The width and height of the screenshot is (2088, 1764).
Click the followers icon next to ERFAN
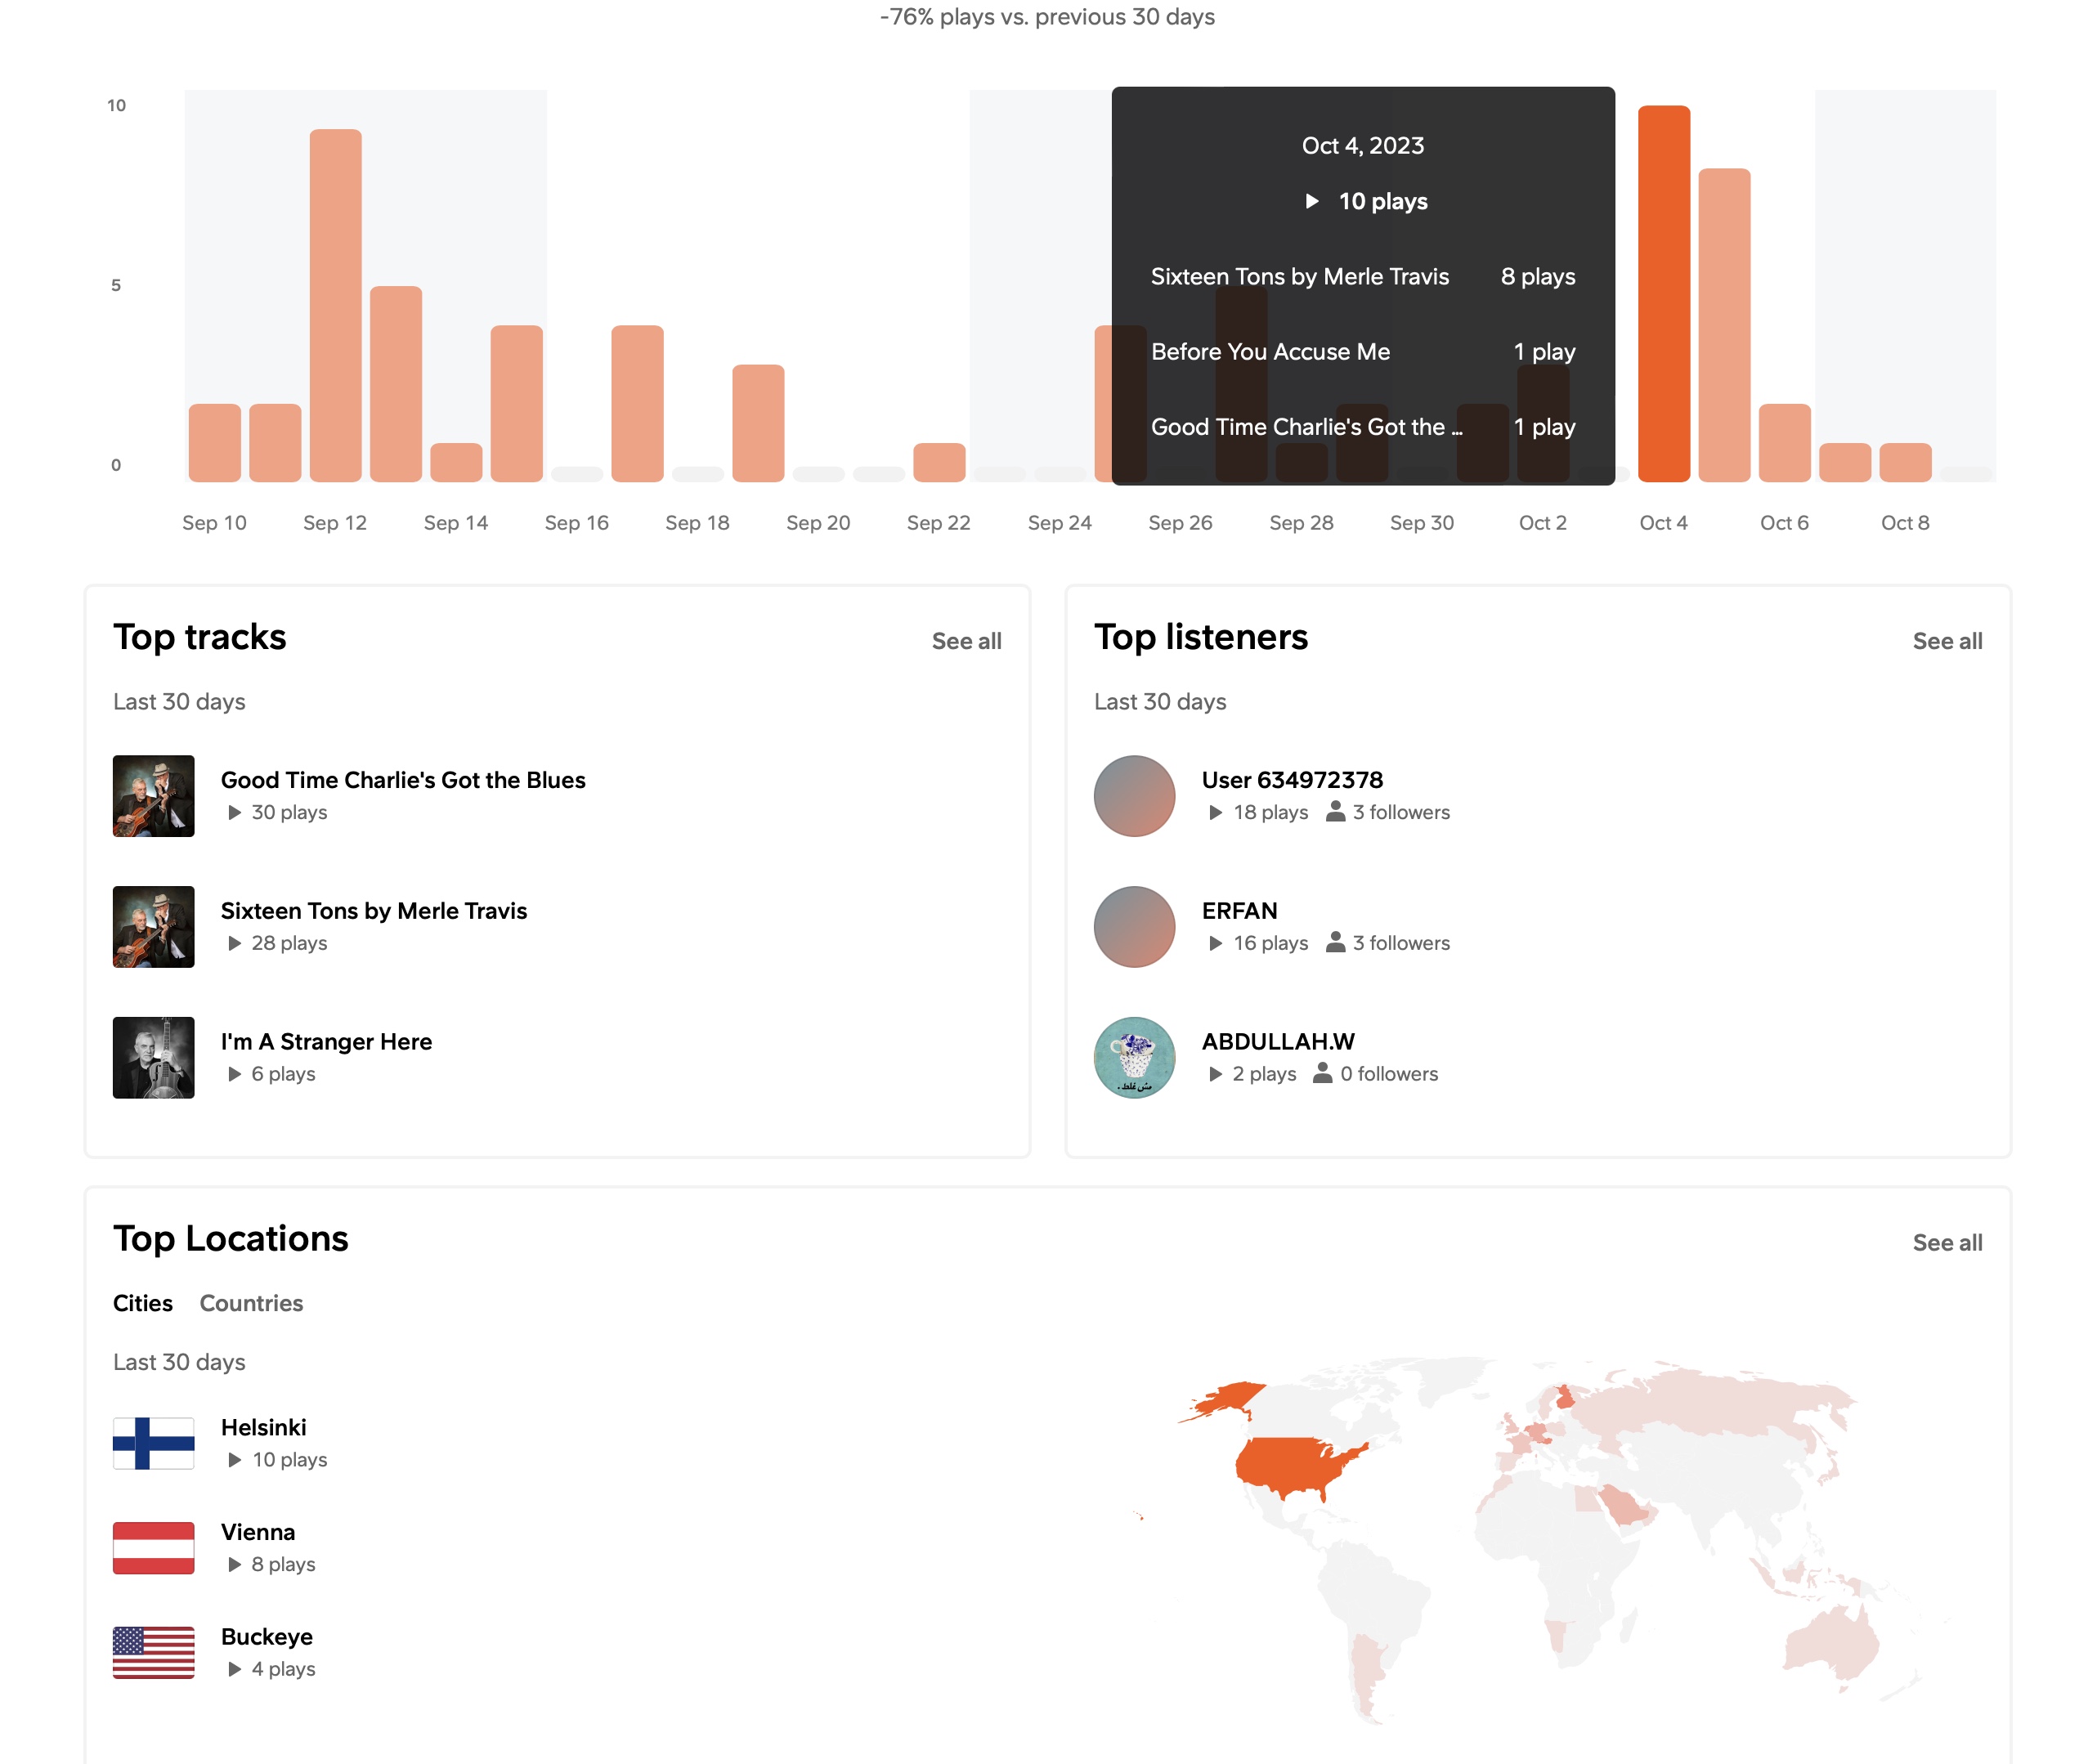(1335, 942)
